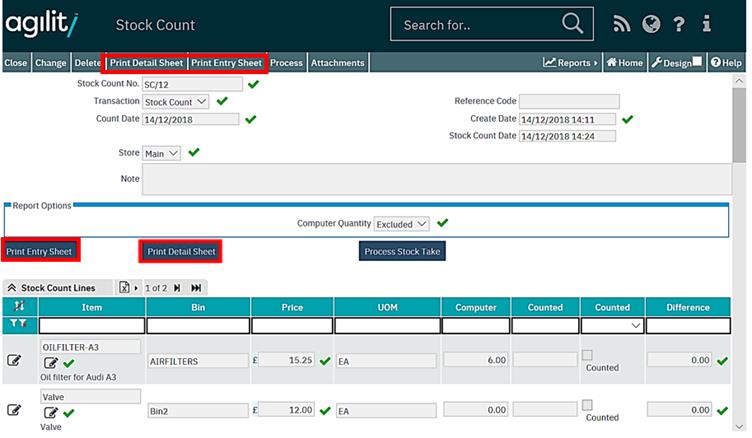Viewport: 752px width, 438px height.
Task: Open the Reports menu
Action: (571, 62)
